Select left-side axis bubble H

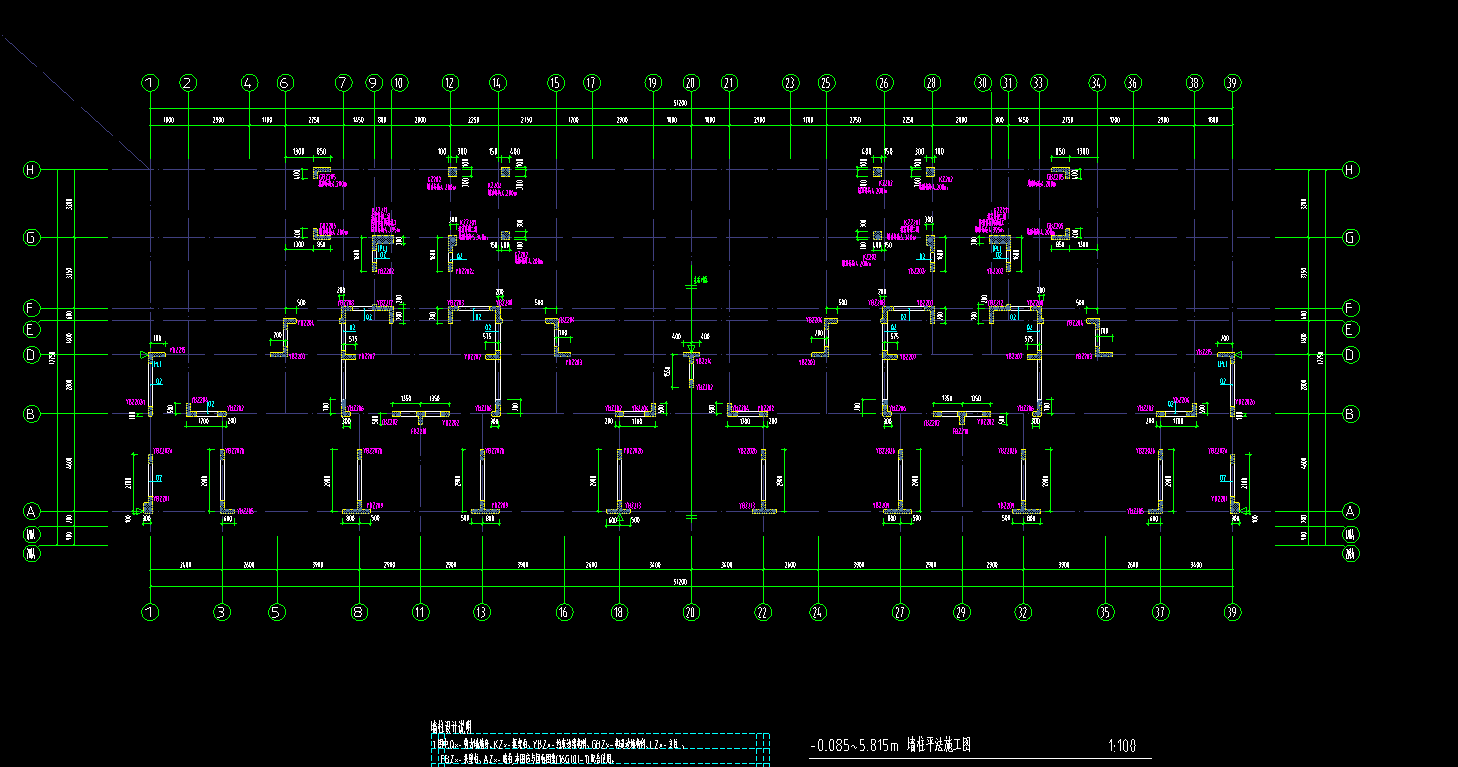tap(31, 170)
